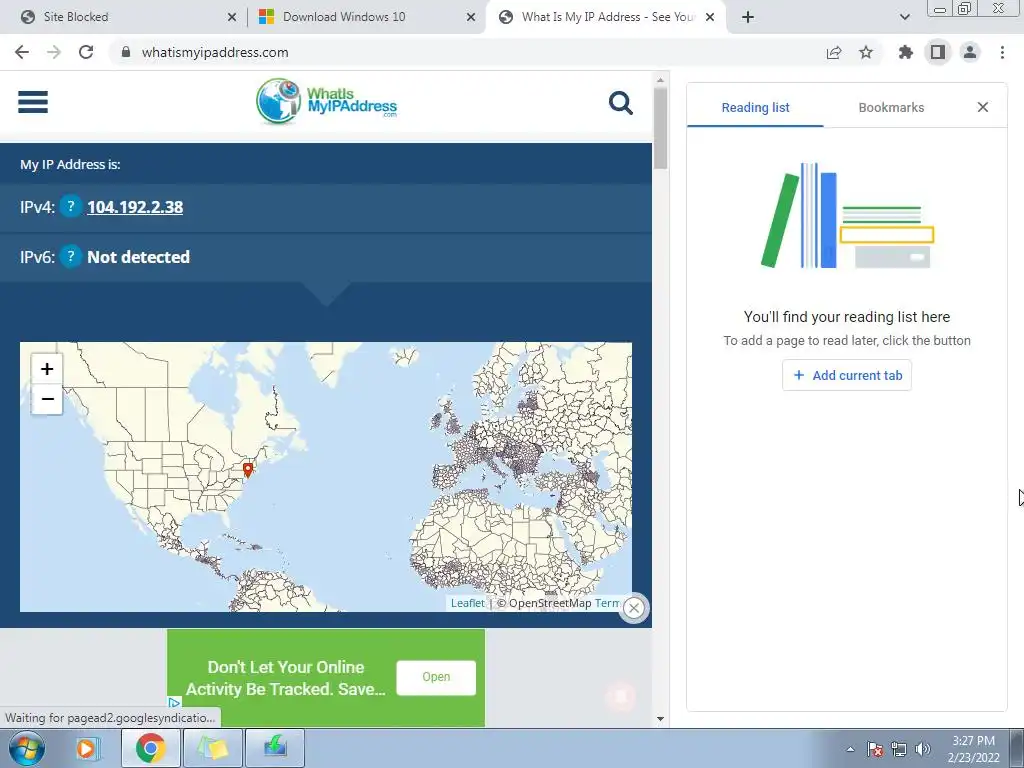Click the My IP Address is heading
Screen dimensions: 1024x768
click(x=70, y=165)
